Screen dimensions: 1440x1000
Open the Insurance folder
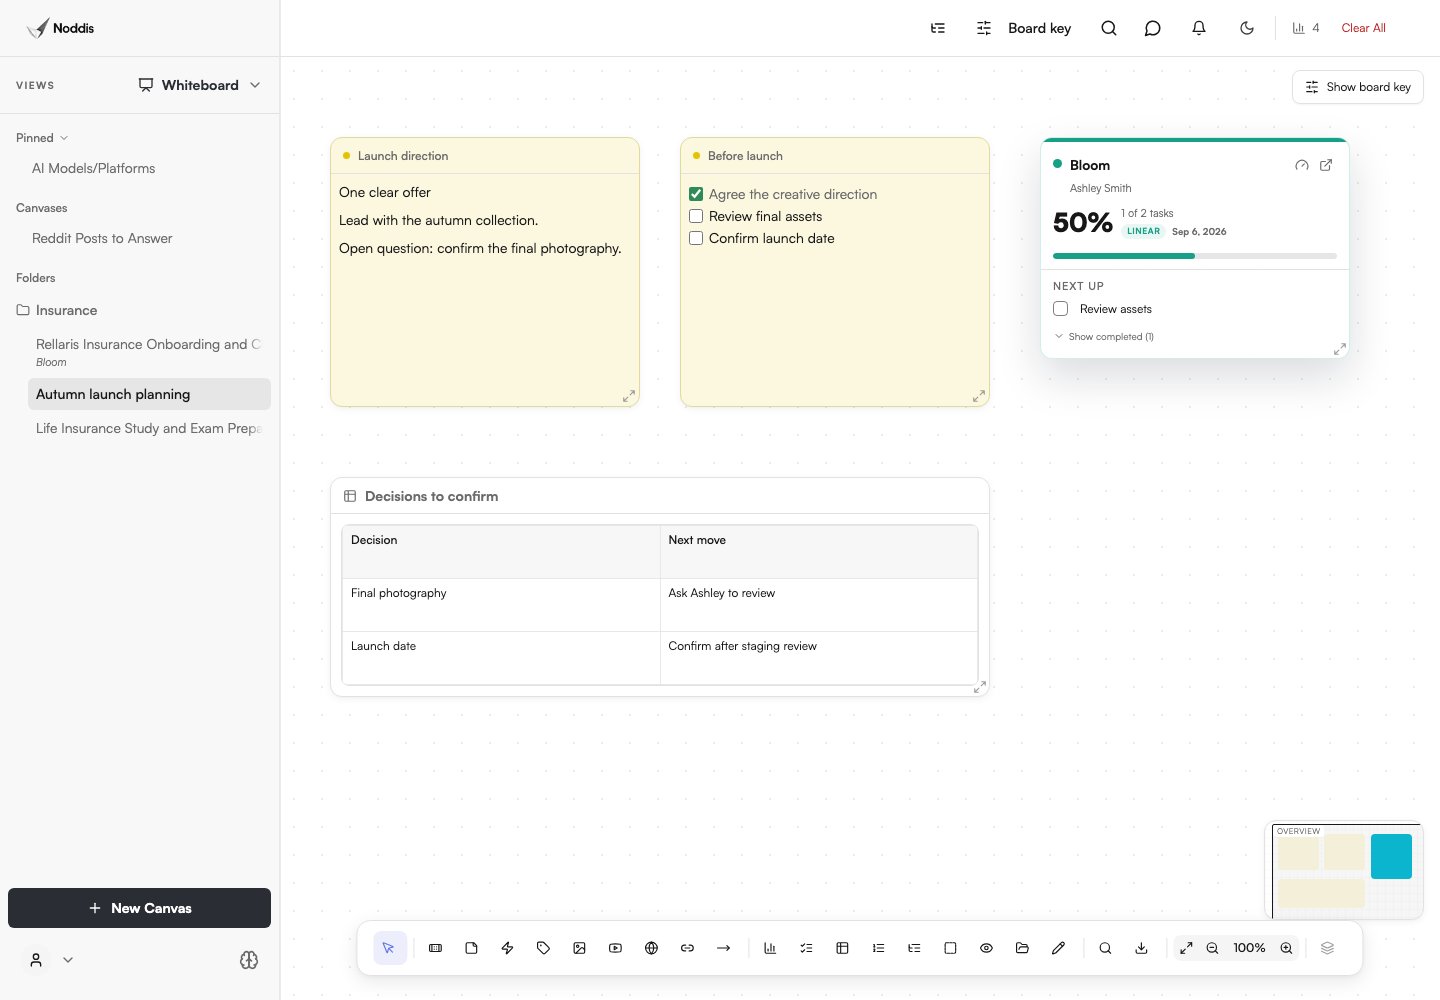click(57, 310)
